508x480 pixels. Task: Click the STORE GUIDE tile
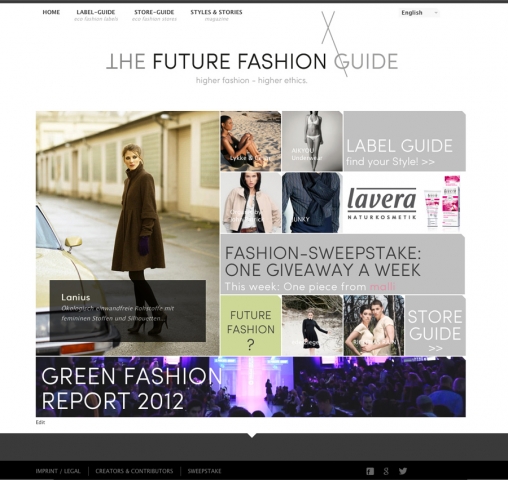point(435,325)
